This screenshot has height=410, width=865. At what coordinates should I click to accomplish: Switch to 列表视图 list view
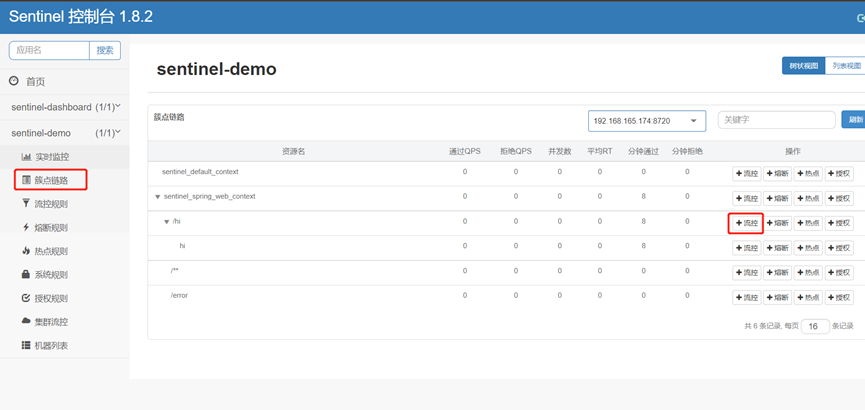pos(845,66)
